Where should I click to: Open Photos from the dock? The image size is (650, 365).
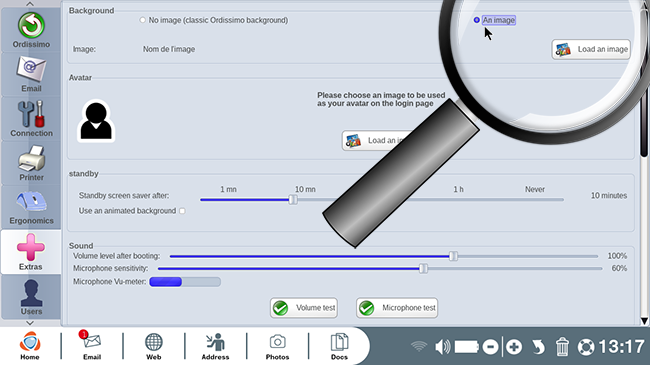tap(277, 346)
